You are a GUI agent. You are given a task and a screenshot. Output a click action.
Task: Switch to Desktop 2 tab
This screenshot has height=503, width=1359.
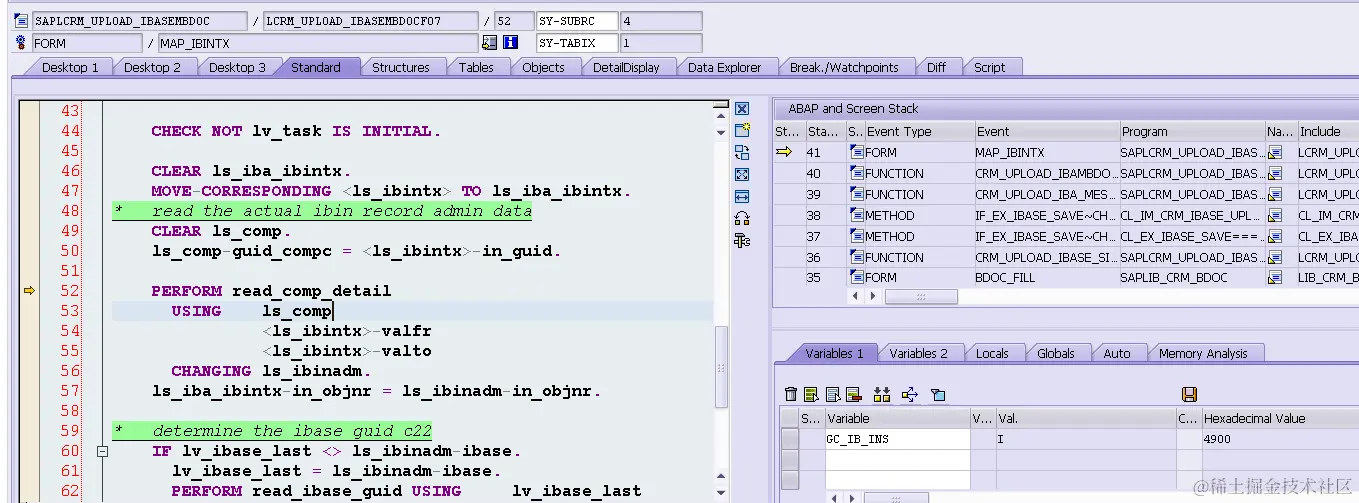tap(152, 67)
